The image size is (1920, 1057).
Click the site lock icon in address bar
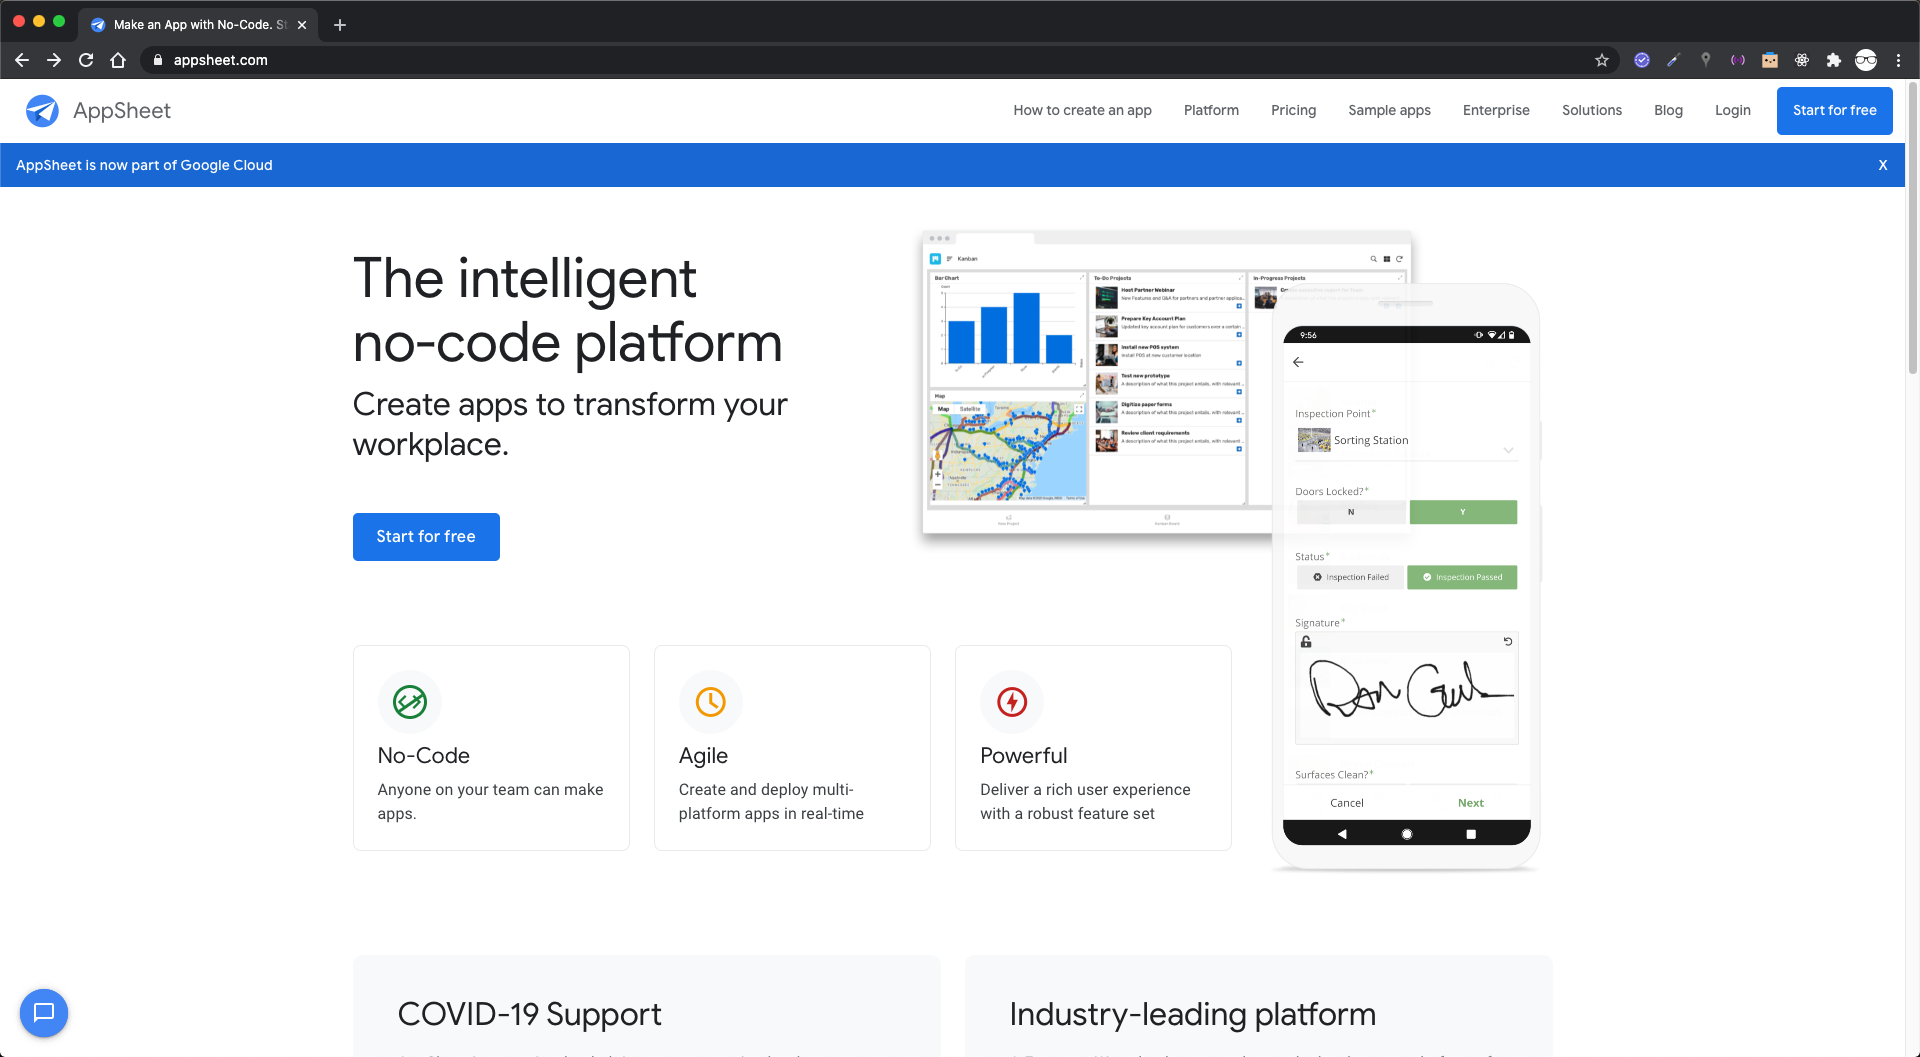tap(157, 60)
